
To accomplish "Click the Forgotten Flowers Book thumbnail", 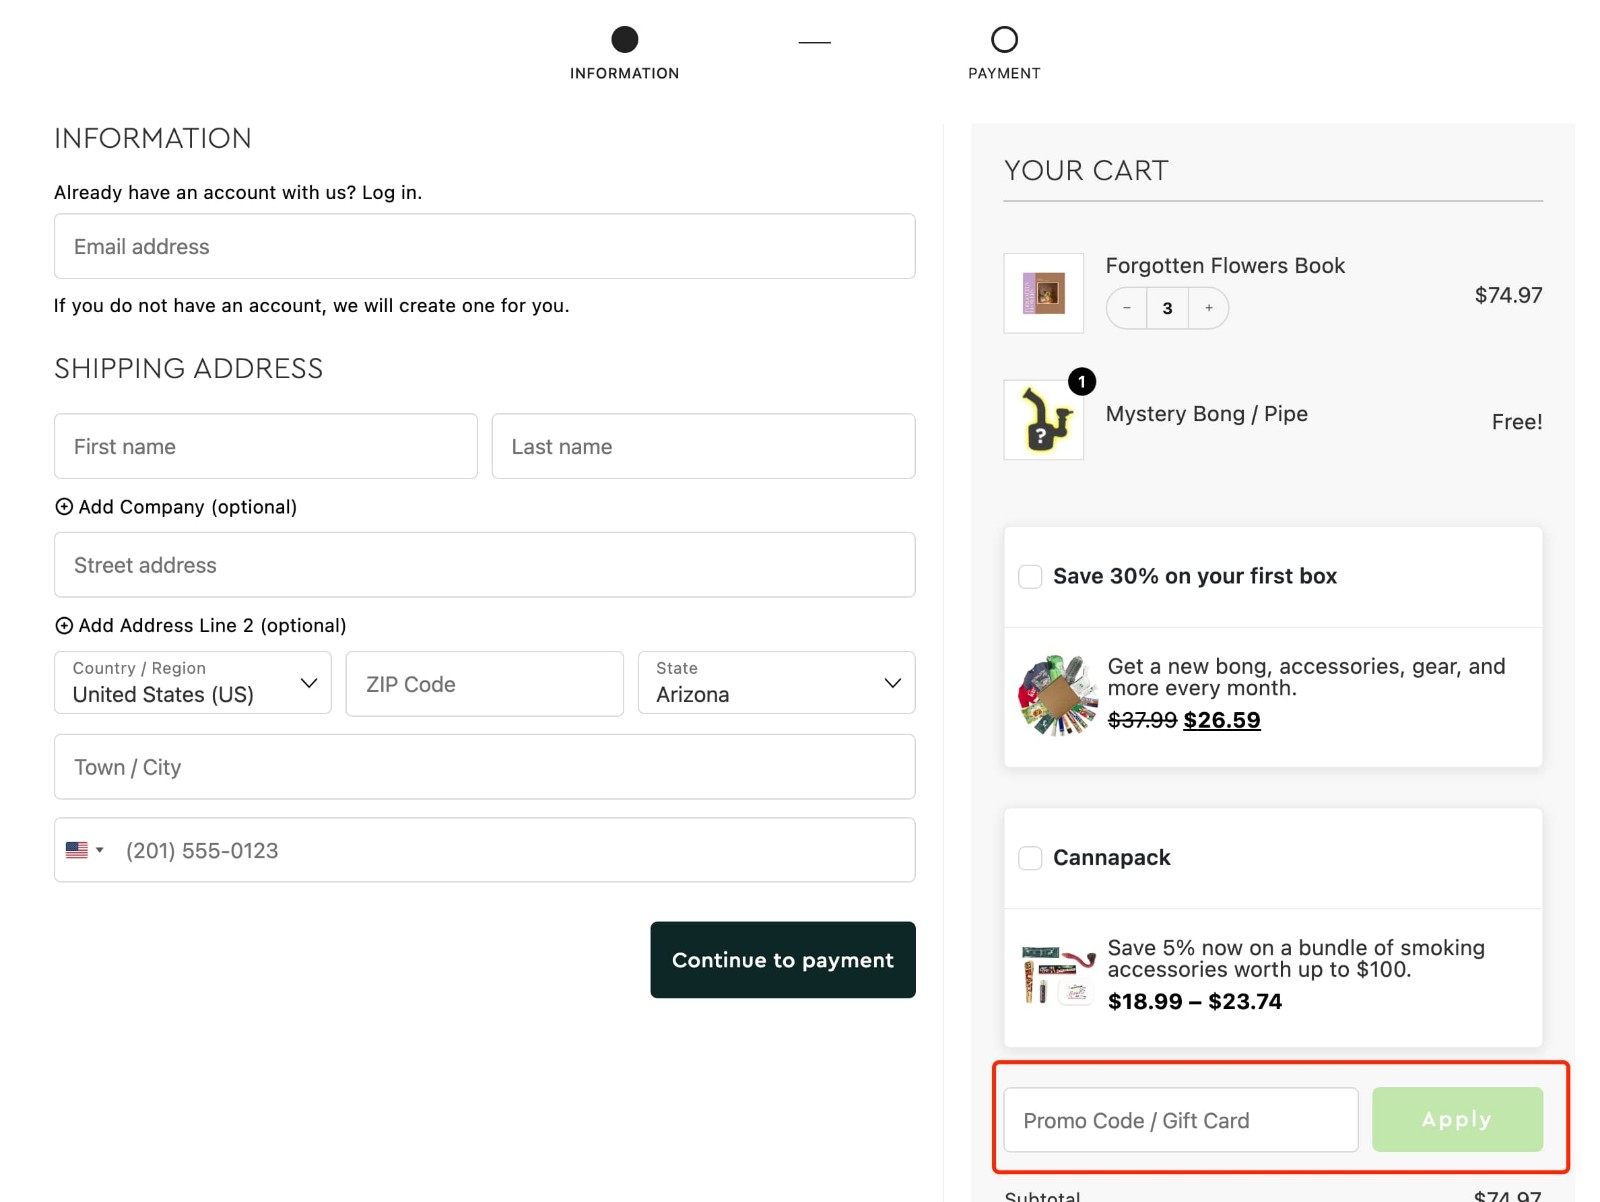I will coord(1043,292).
